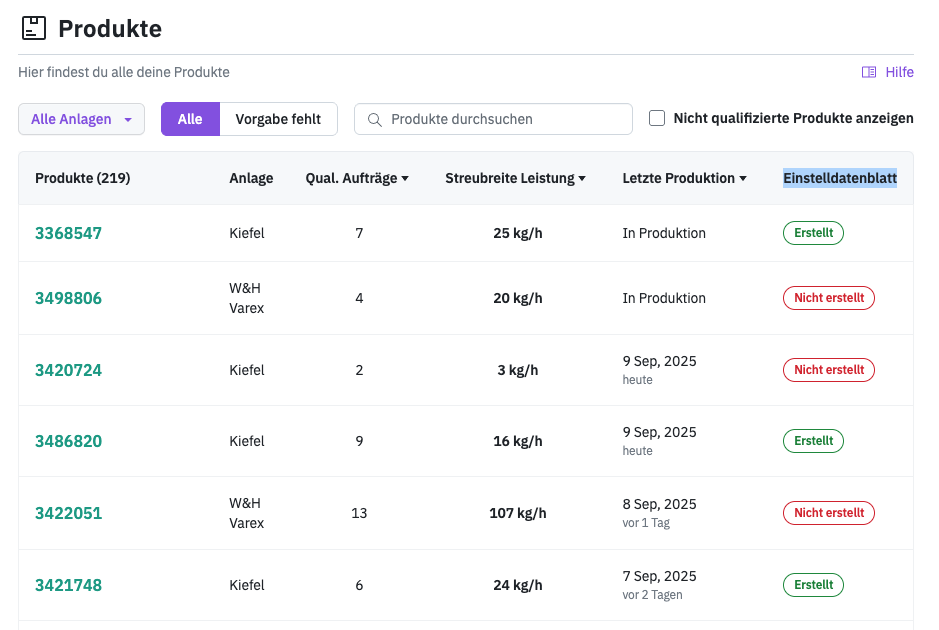Sort by Qual. Aufträge column

[x=357, y=178]
